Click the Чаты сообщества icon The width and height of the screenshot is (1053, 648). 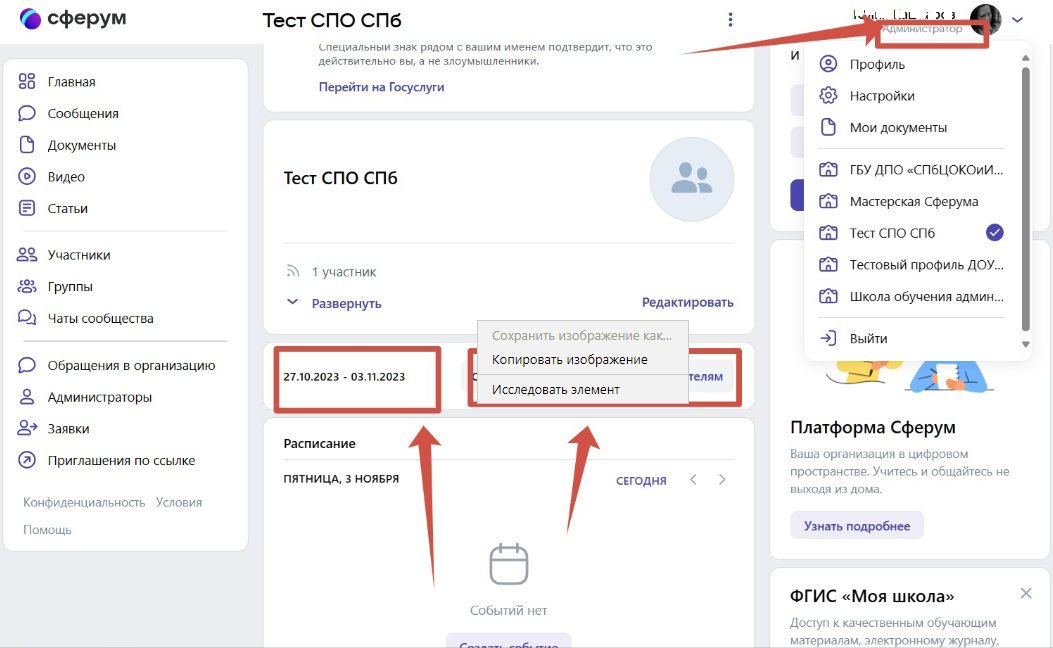click(x=27, y=318)
